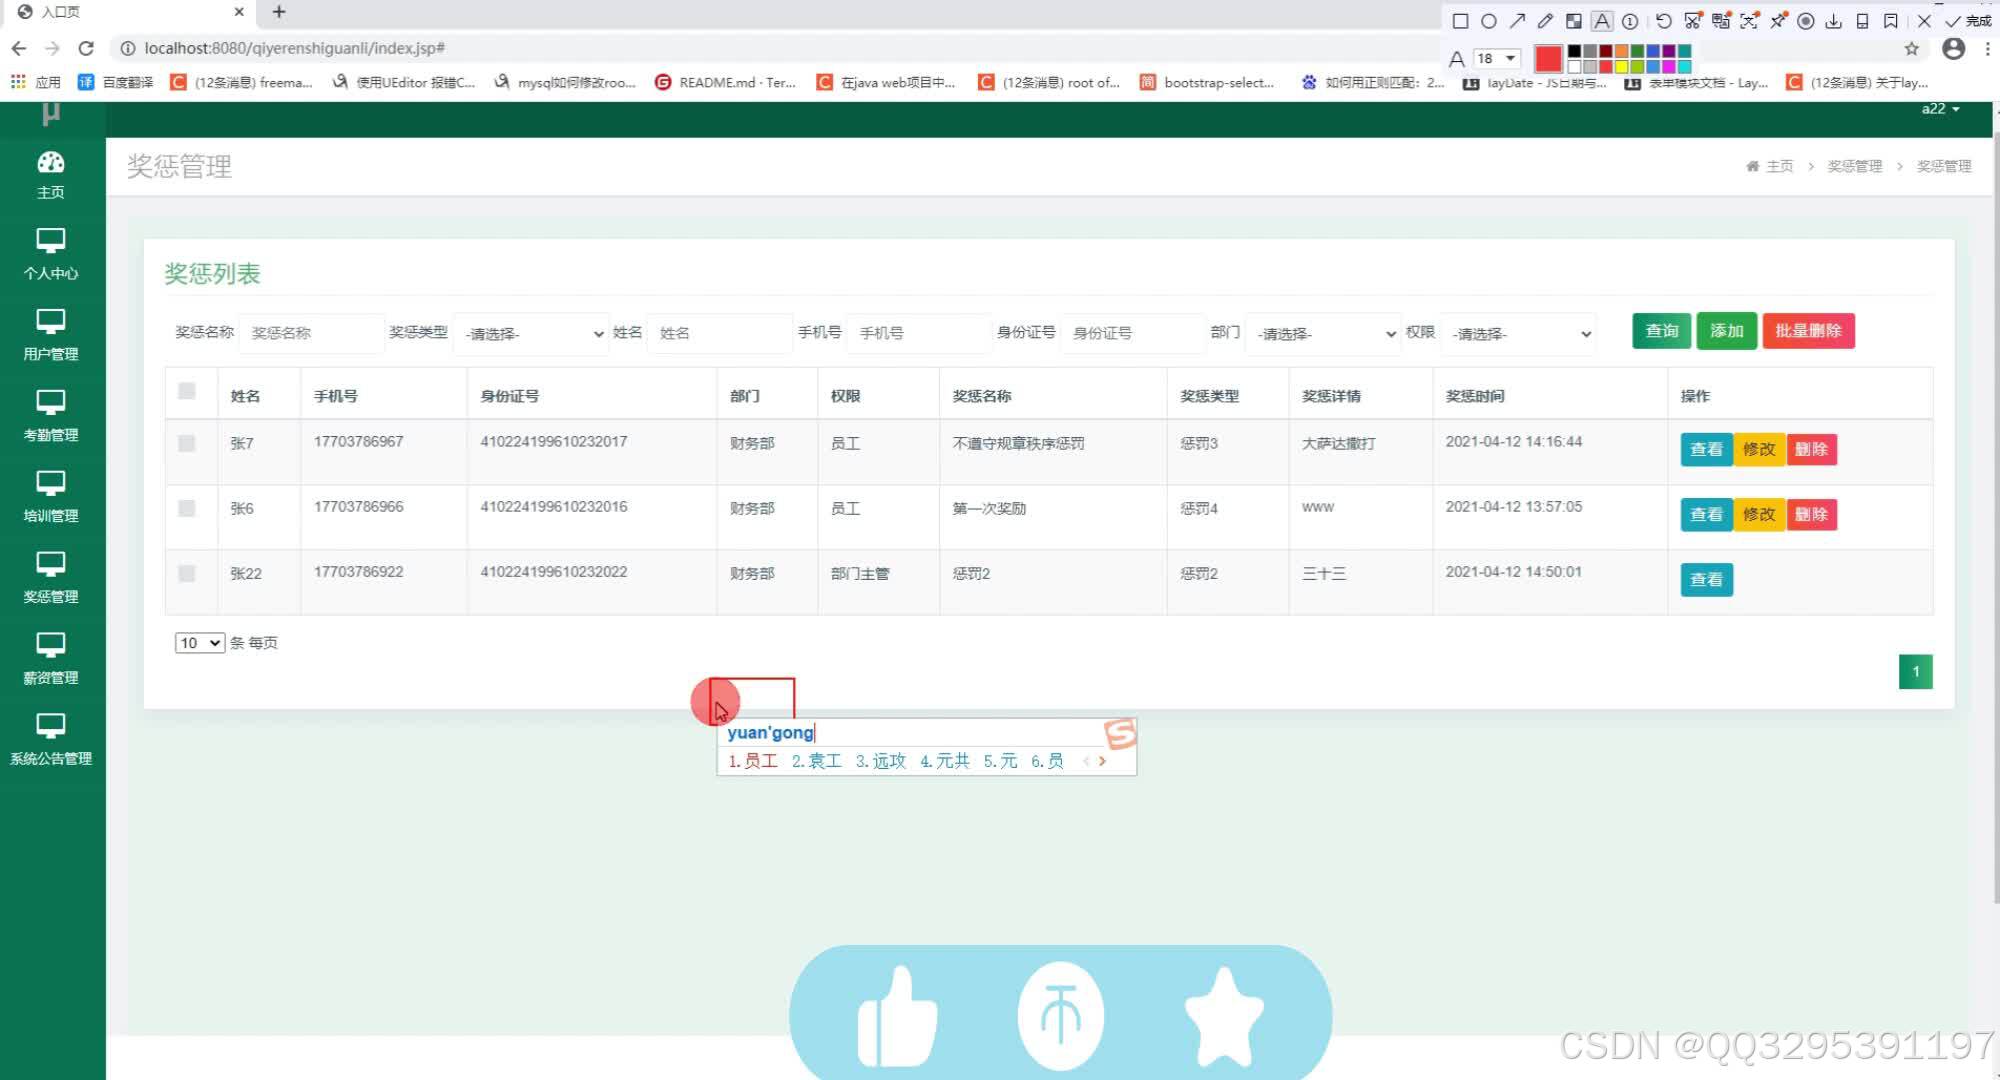
Task: Tick the checkbox for row 张22
Action: pyautogui.click(x=187, y=573)
